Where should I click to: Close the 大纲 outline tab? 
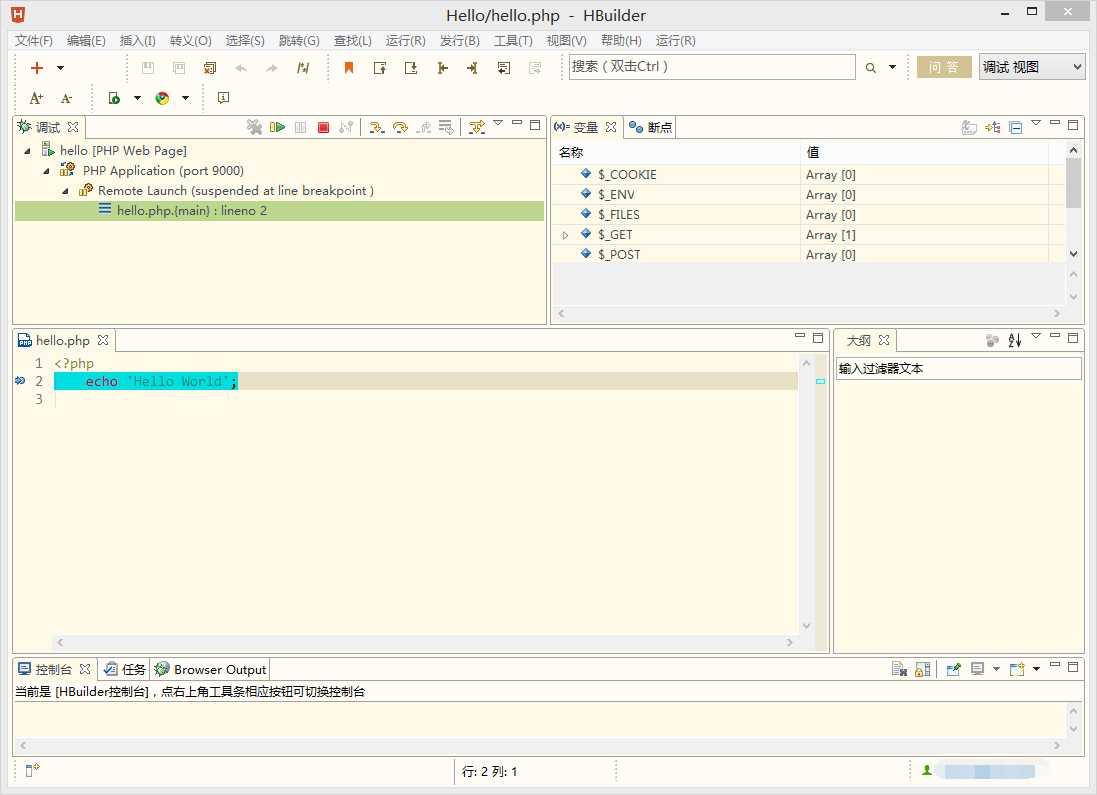point(884,340)
